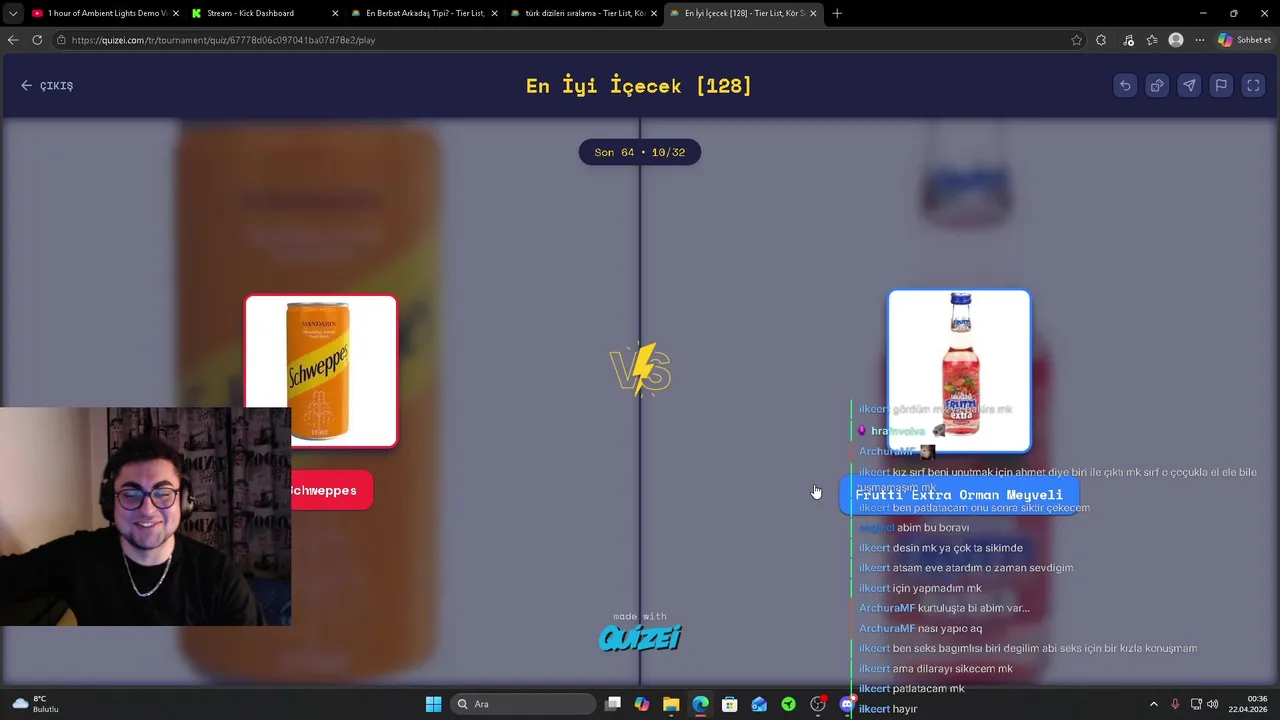Screen dimensions: 1280x720
Task: Launch Copilot from the taskbar
Action: (x=642, y=704)
